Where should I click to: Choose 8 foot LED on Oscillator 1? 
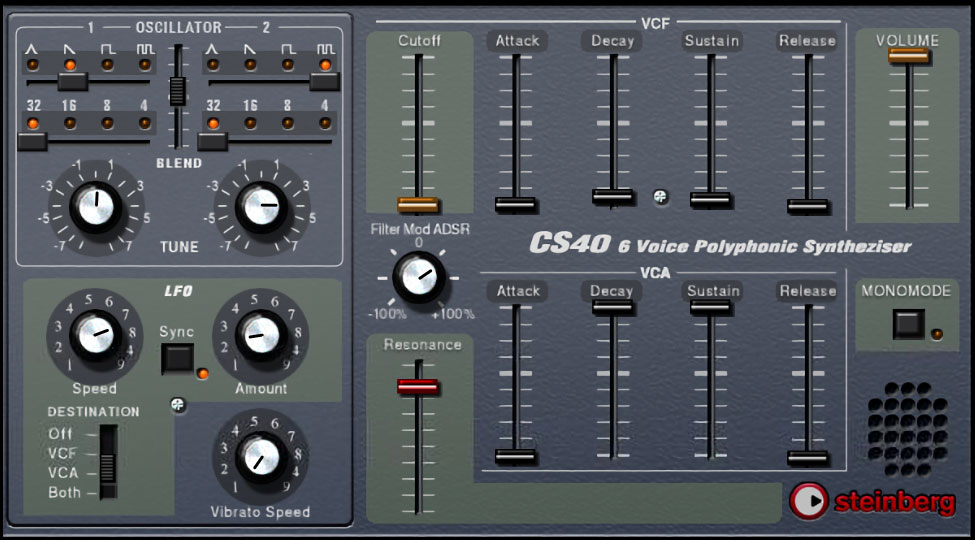pos(108,123)
